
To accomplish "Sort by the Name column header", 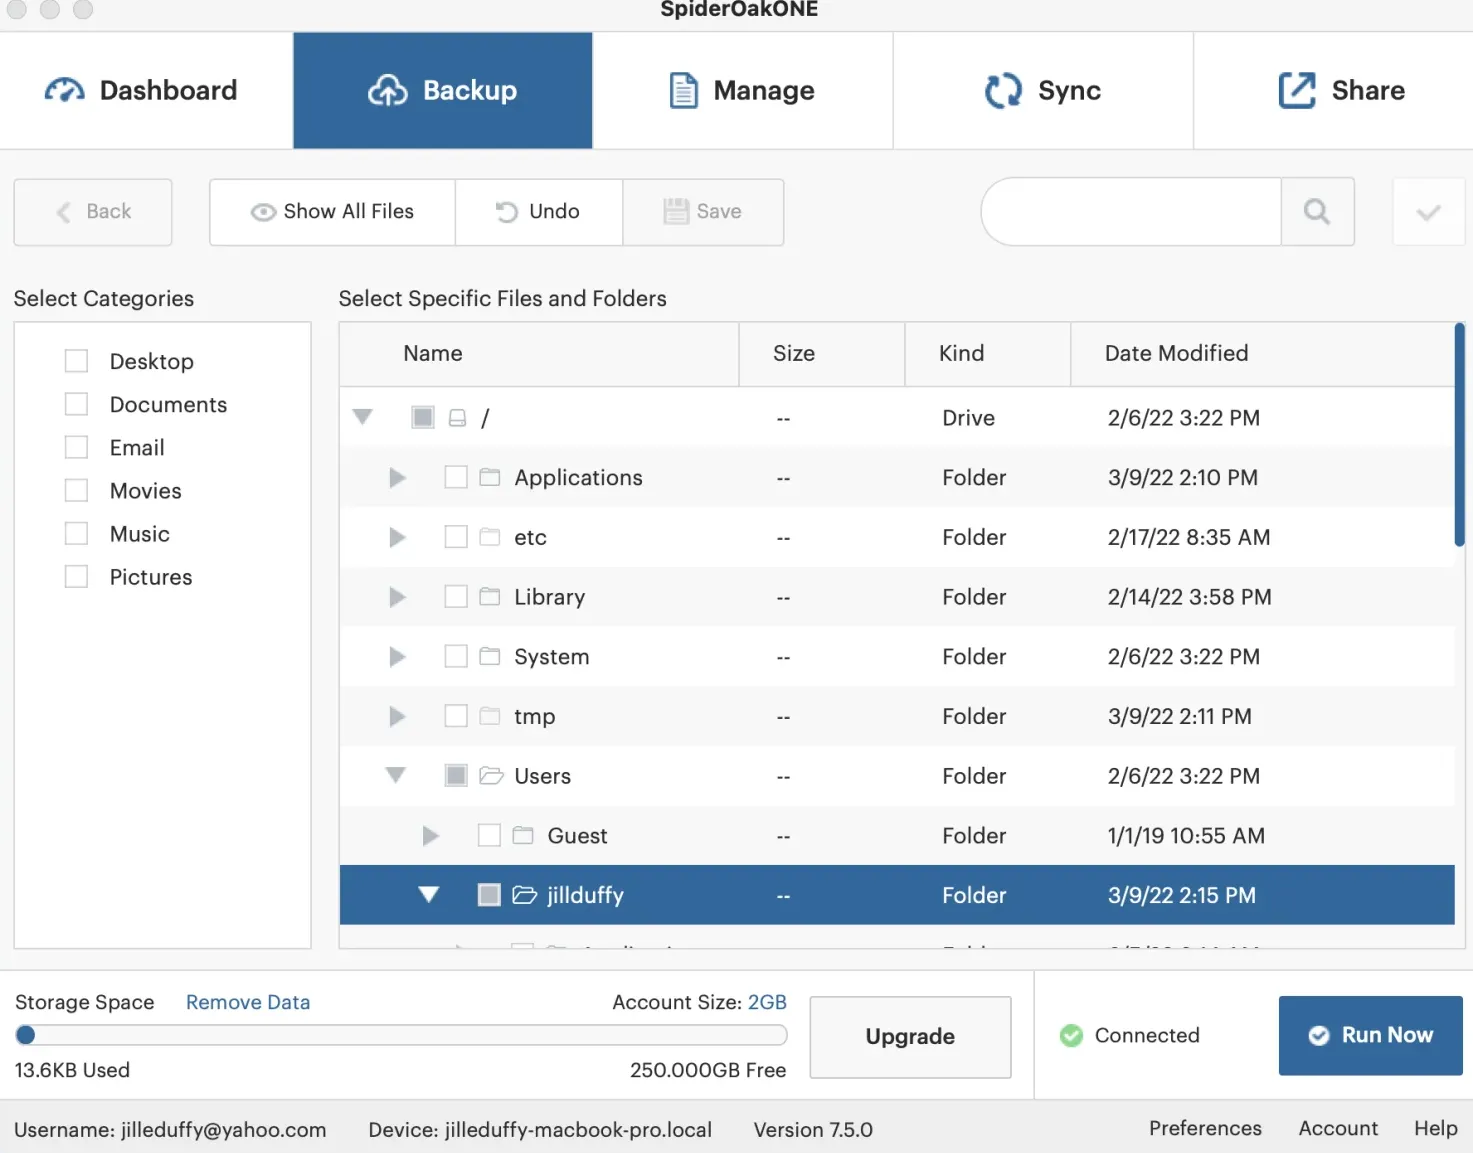I will [539, 354].
